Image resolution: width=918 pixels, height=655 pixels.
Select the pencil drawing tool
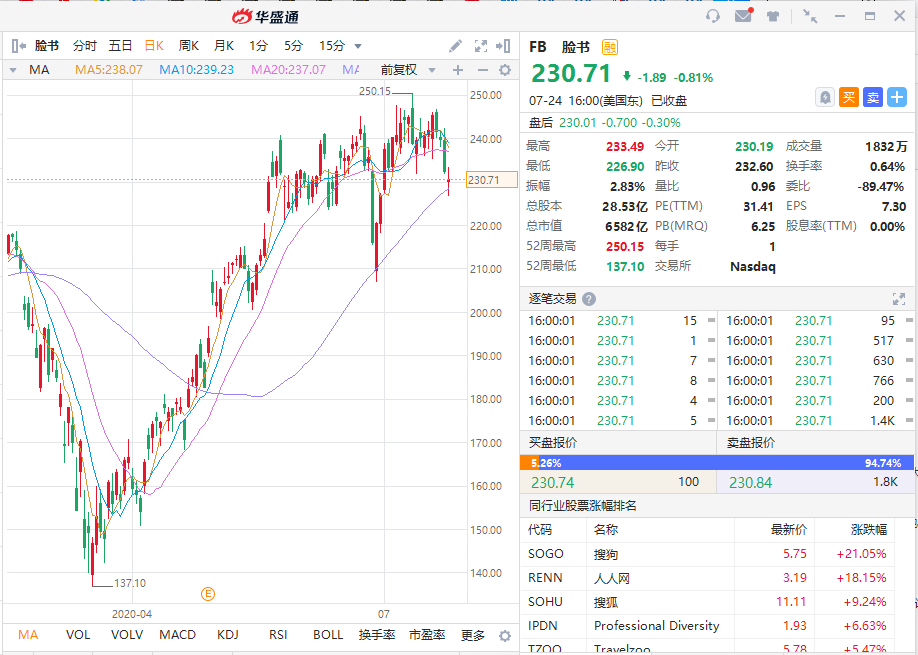click(x=455, y=46)
